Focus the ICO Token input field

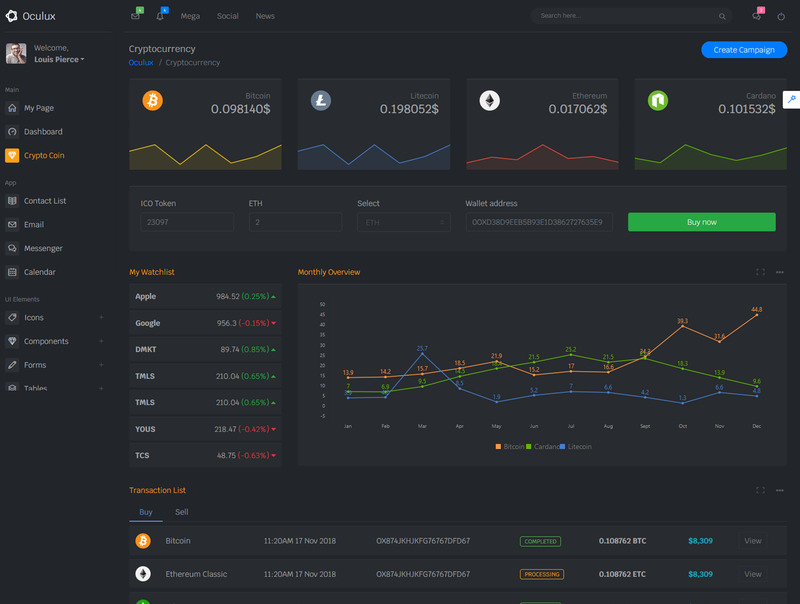(187, 222)
